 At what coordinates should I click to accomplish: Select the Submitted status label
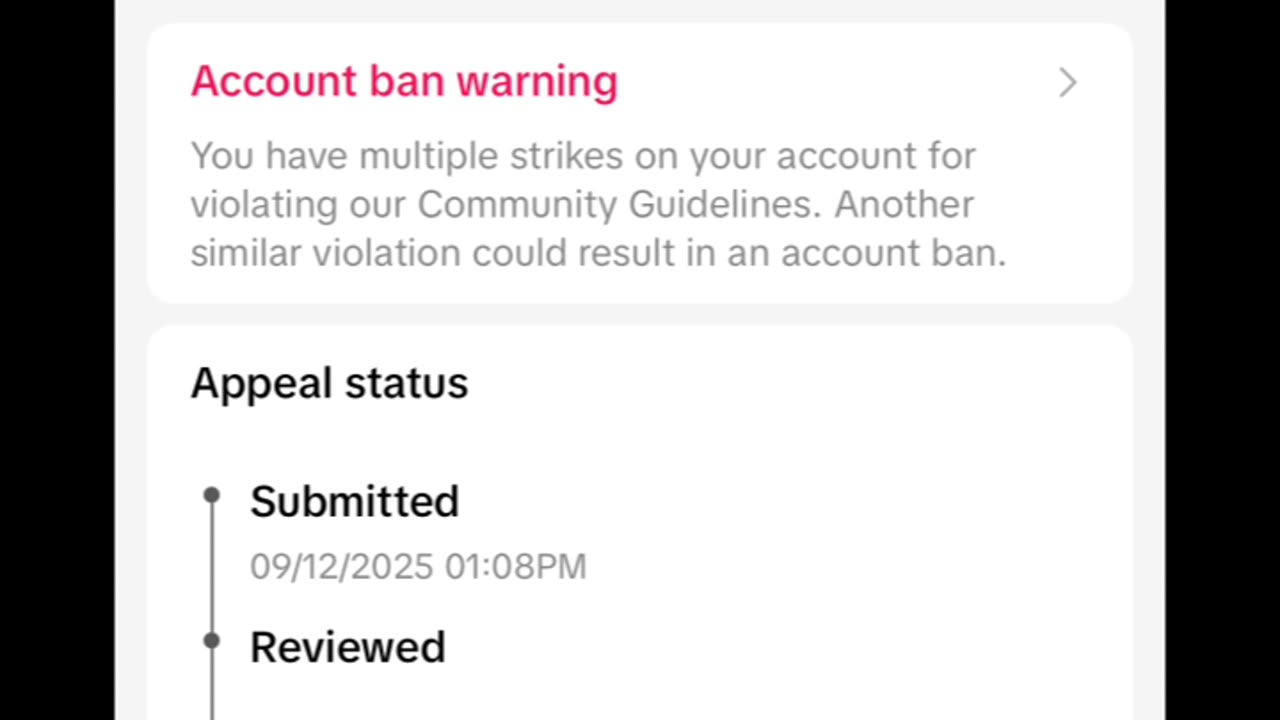[x=354, y=501]
